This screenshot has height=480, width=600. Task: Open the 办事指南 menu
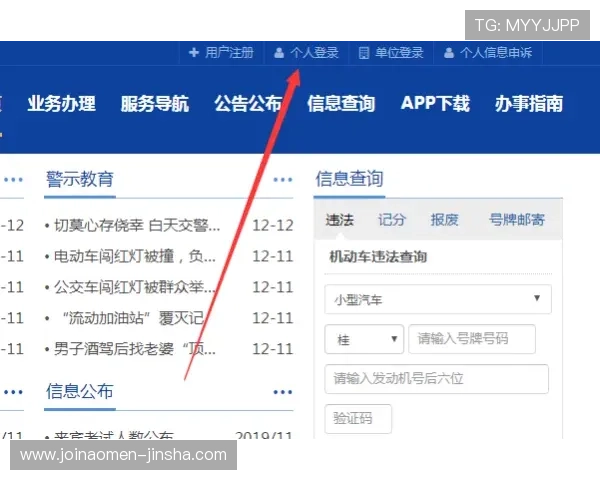tap(529, 104)
